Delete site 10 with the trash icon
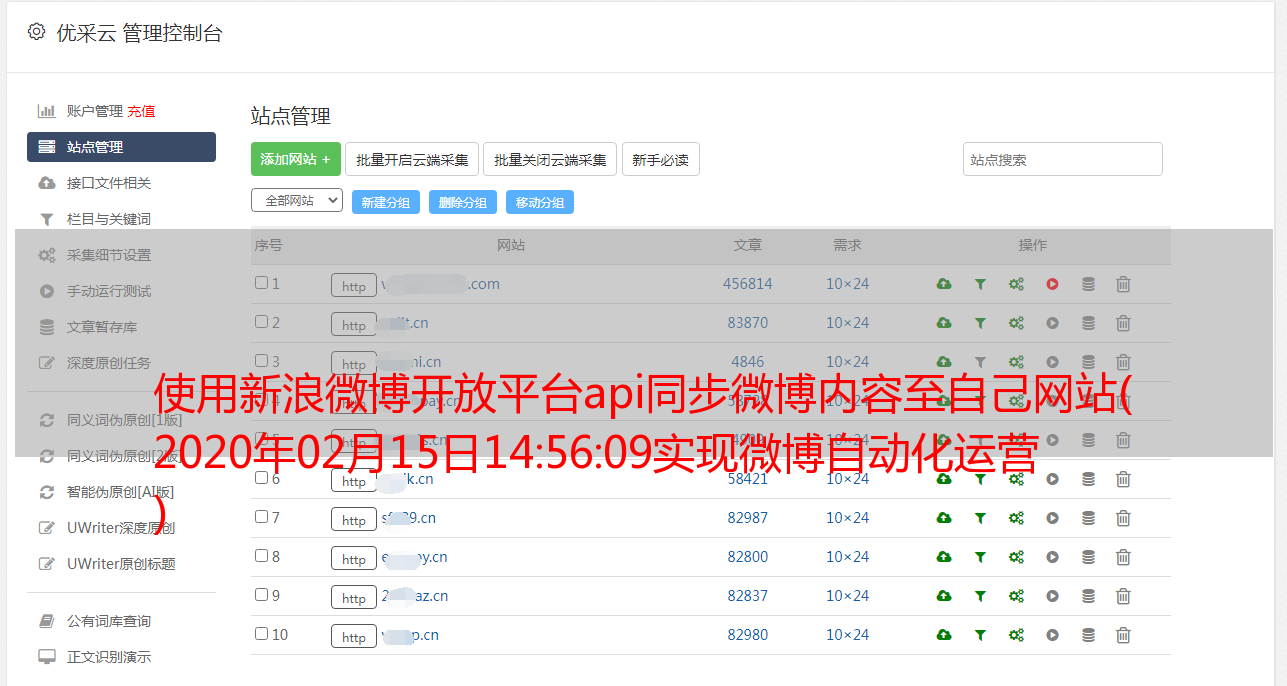This screenshot has width=1287, height=686. [x=1123, y=635]
